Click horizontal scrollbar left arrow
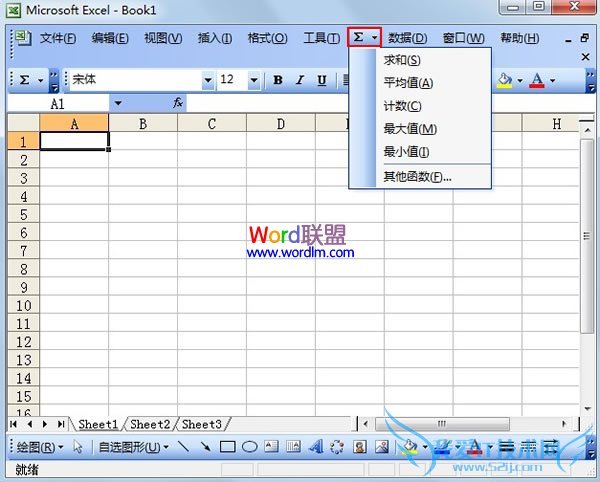 (x=366, y=423)
